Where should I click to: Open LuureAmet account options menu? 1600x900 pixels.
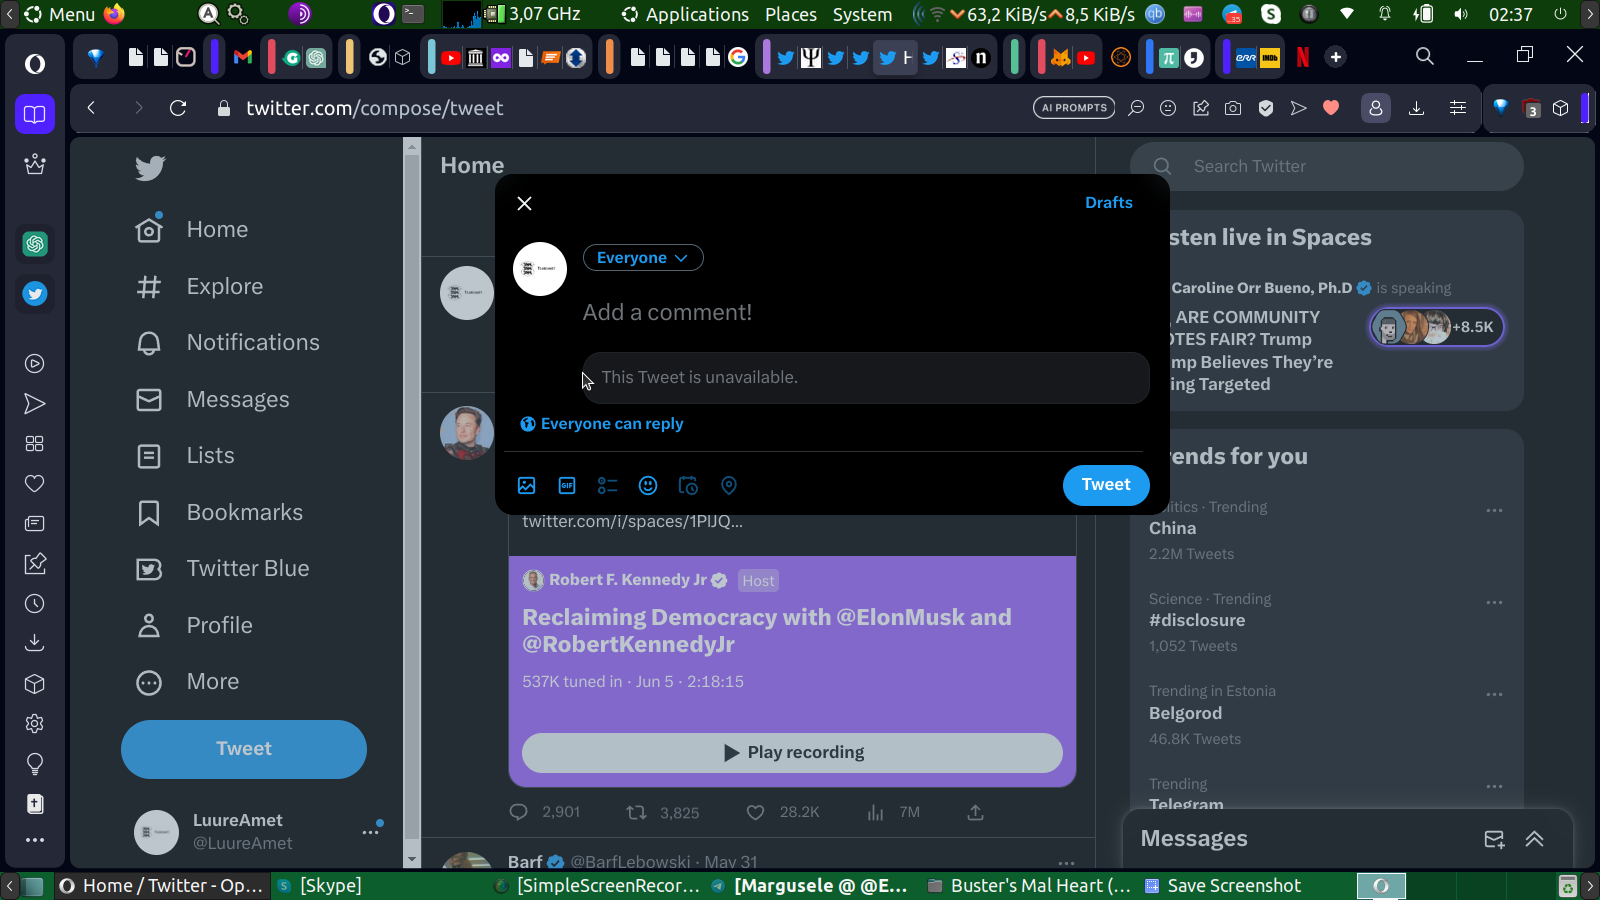click(371, 832)
